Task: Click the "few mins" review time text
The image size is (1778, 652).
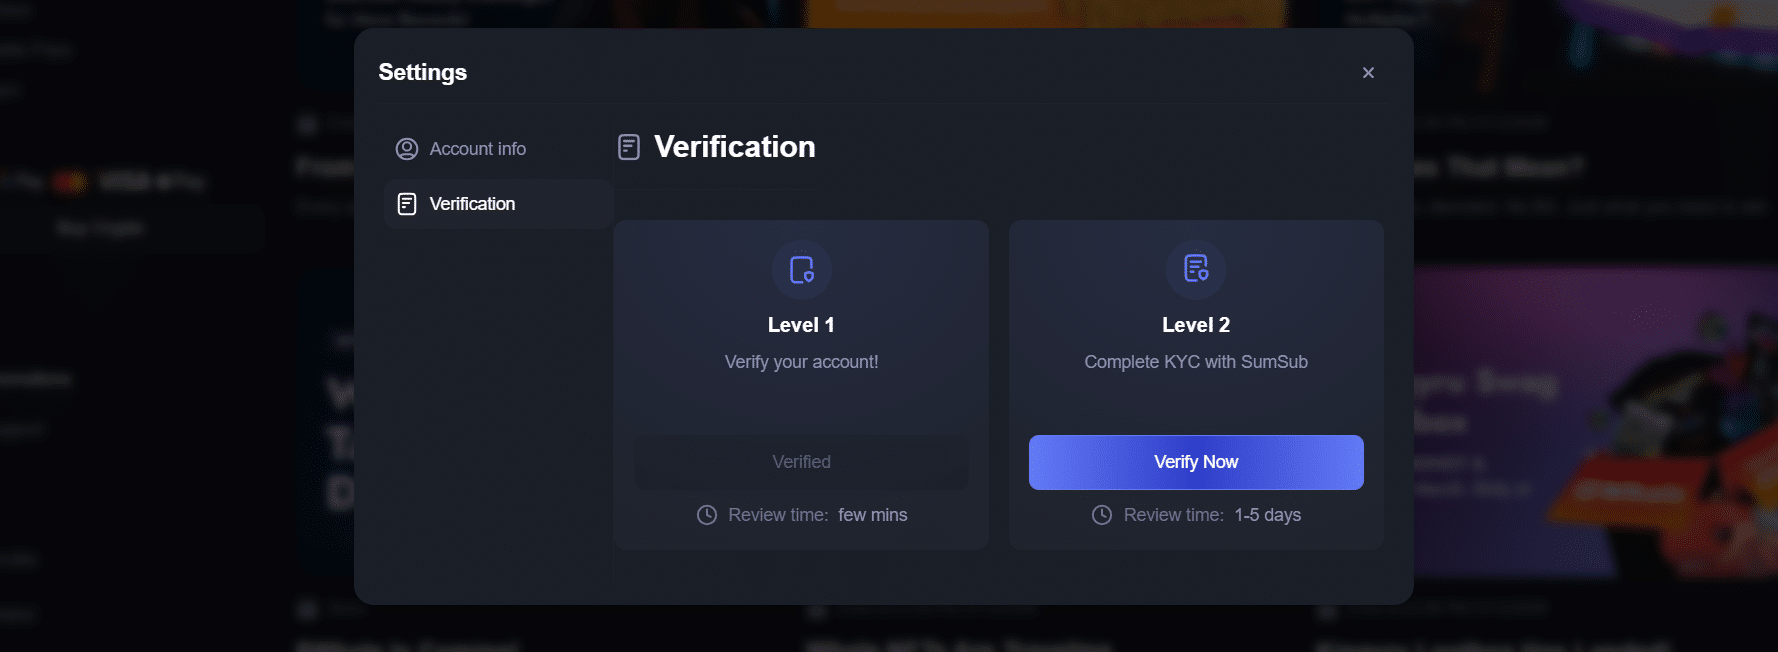Action: 872,515
